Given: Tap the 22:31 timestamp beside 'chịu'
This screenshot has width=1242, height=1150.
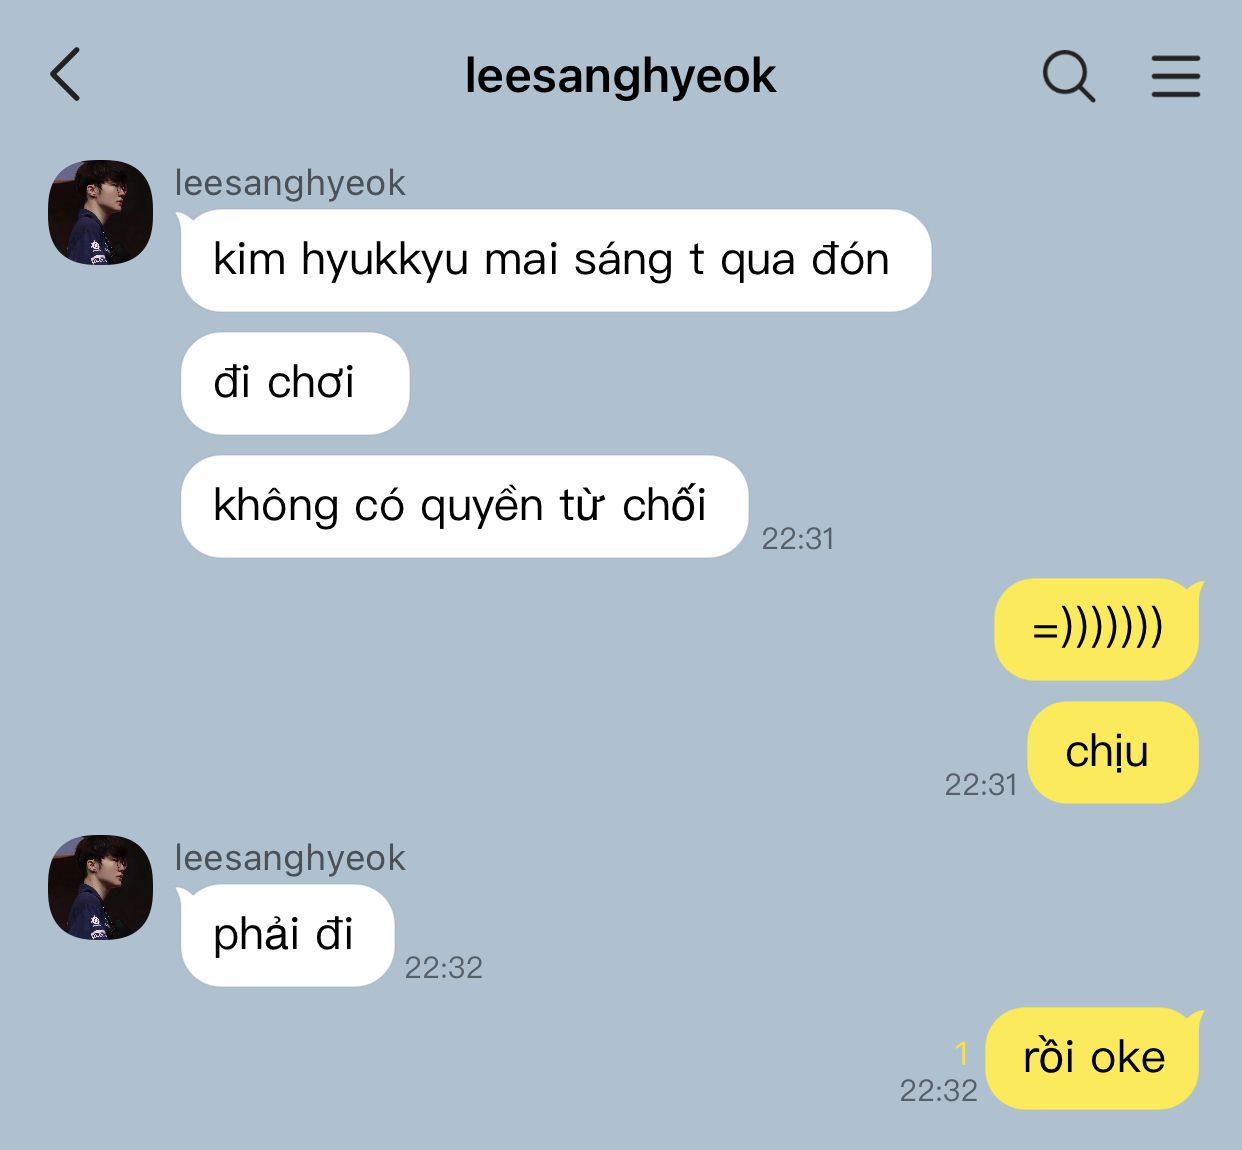Looking at the screenshot, I should [981, 785].
